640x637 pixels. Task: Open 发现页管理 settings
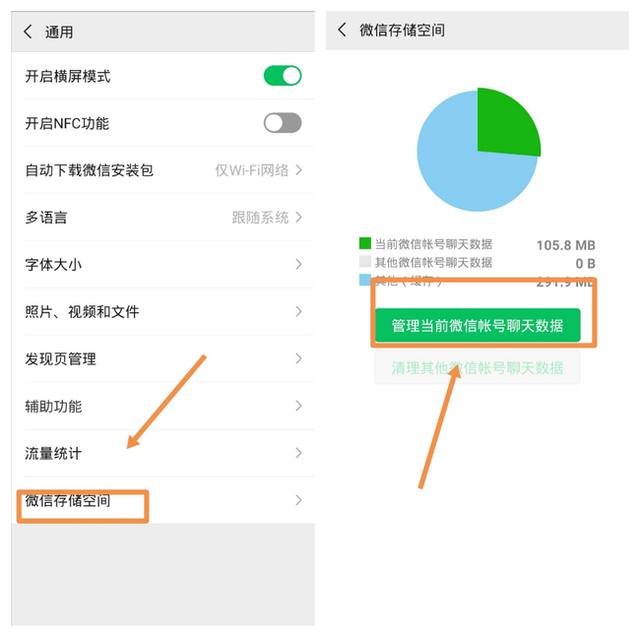(163, 359)
